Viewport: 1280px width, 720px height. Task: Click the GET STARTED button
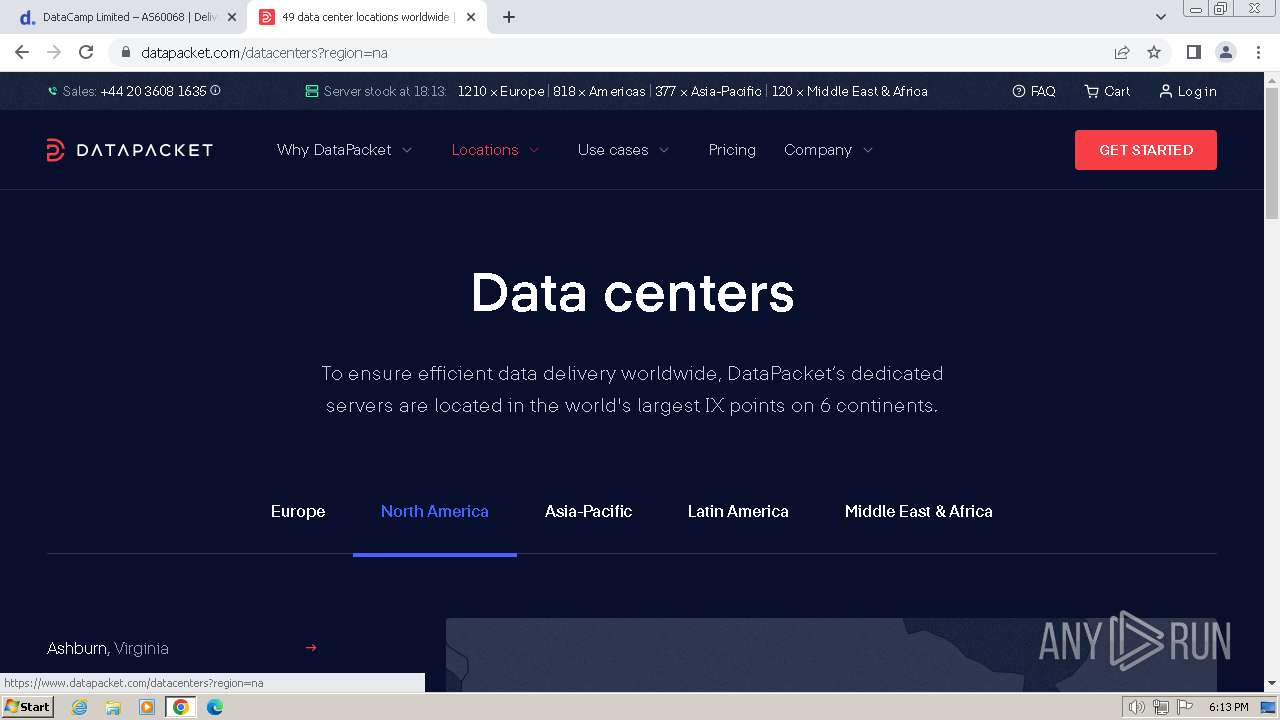pos(1146,150)
